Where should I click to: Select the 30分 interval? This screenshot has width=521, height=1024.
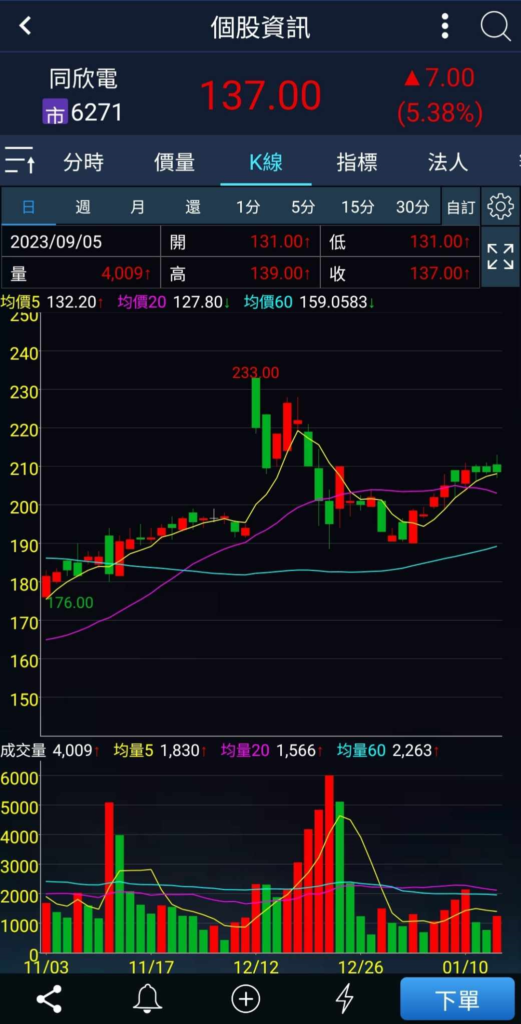click(413, 207)
